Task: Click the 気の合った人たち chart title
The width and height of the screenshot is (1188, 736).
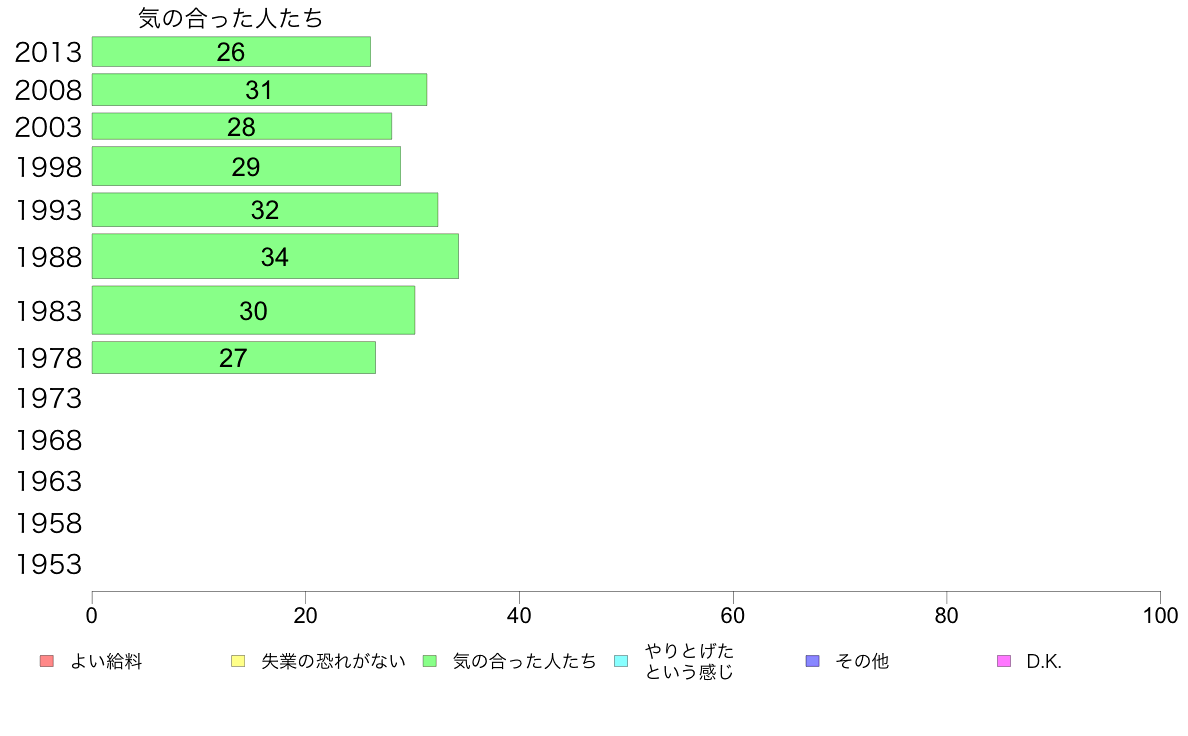Action: 230,18
